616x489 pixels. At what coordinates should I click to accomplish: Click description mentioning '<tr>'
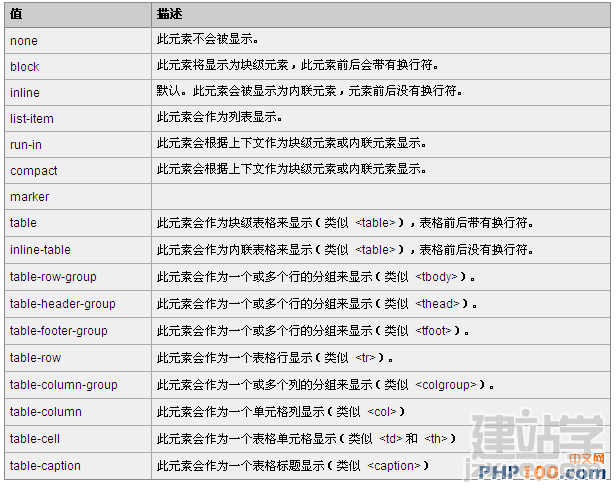[275, 358]
